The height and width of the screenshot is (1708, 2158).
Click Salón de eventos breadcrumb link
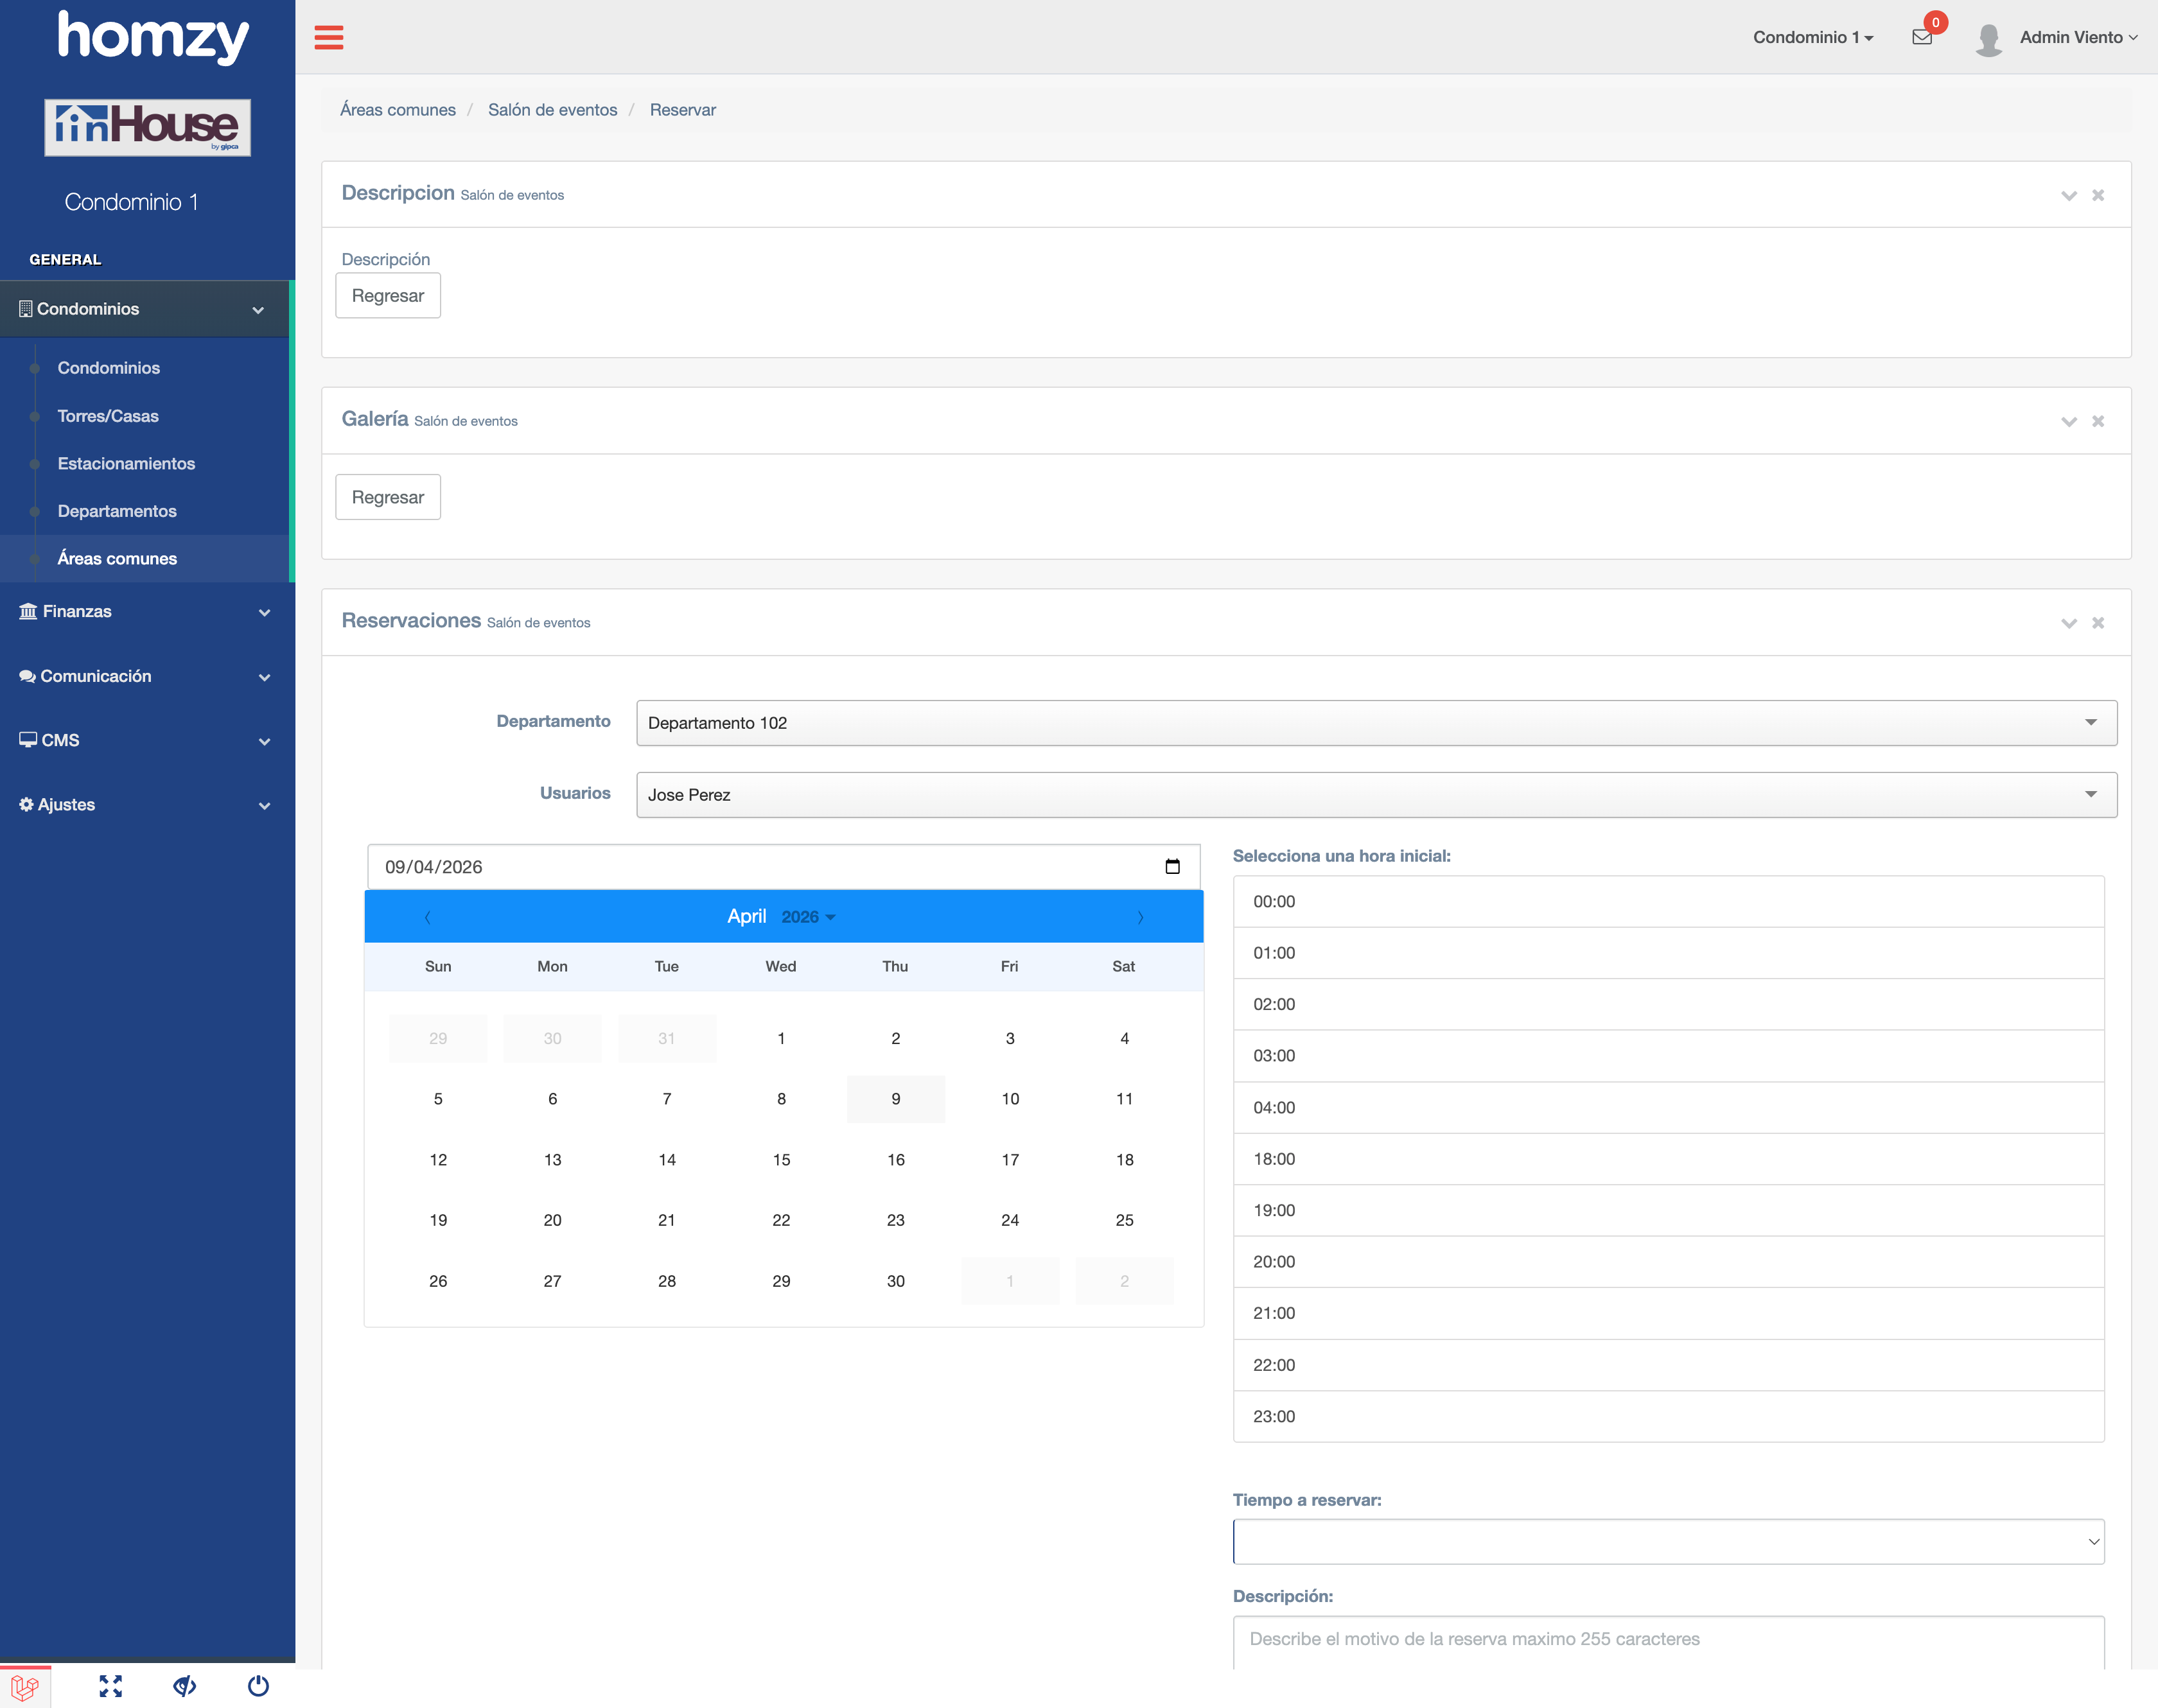coord(552,110)
